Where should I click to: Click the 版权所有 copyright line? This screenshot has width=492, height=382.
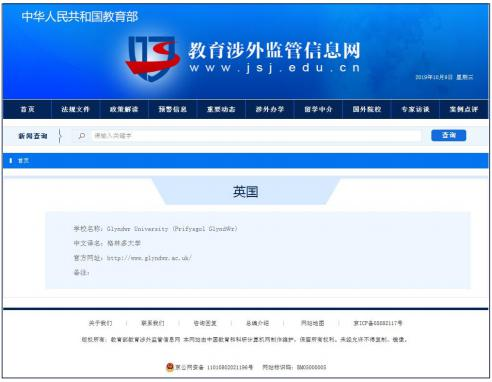pos(244,340)
